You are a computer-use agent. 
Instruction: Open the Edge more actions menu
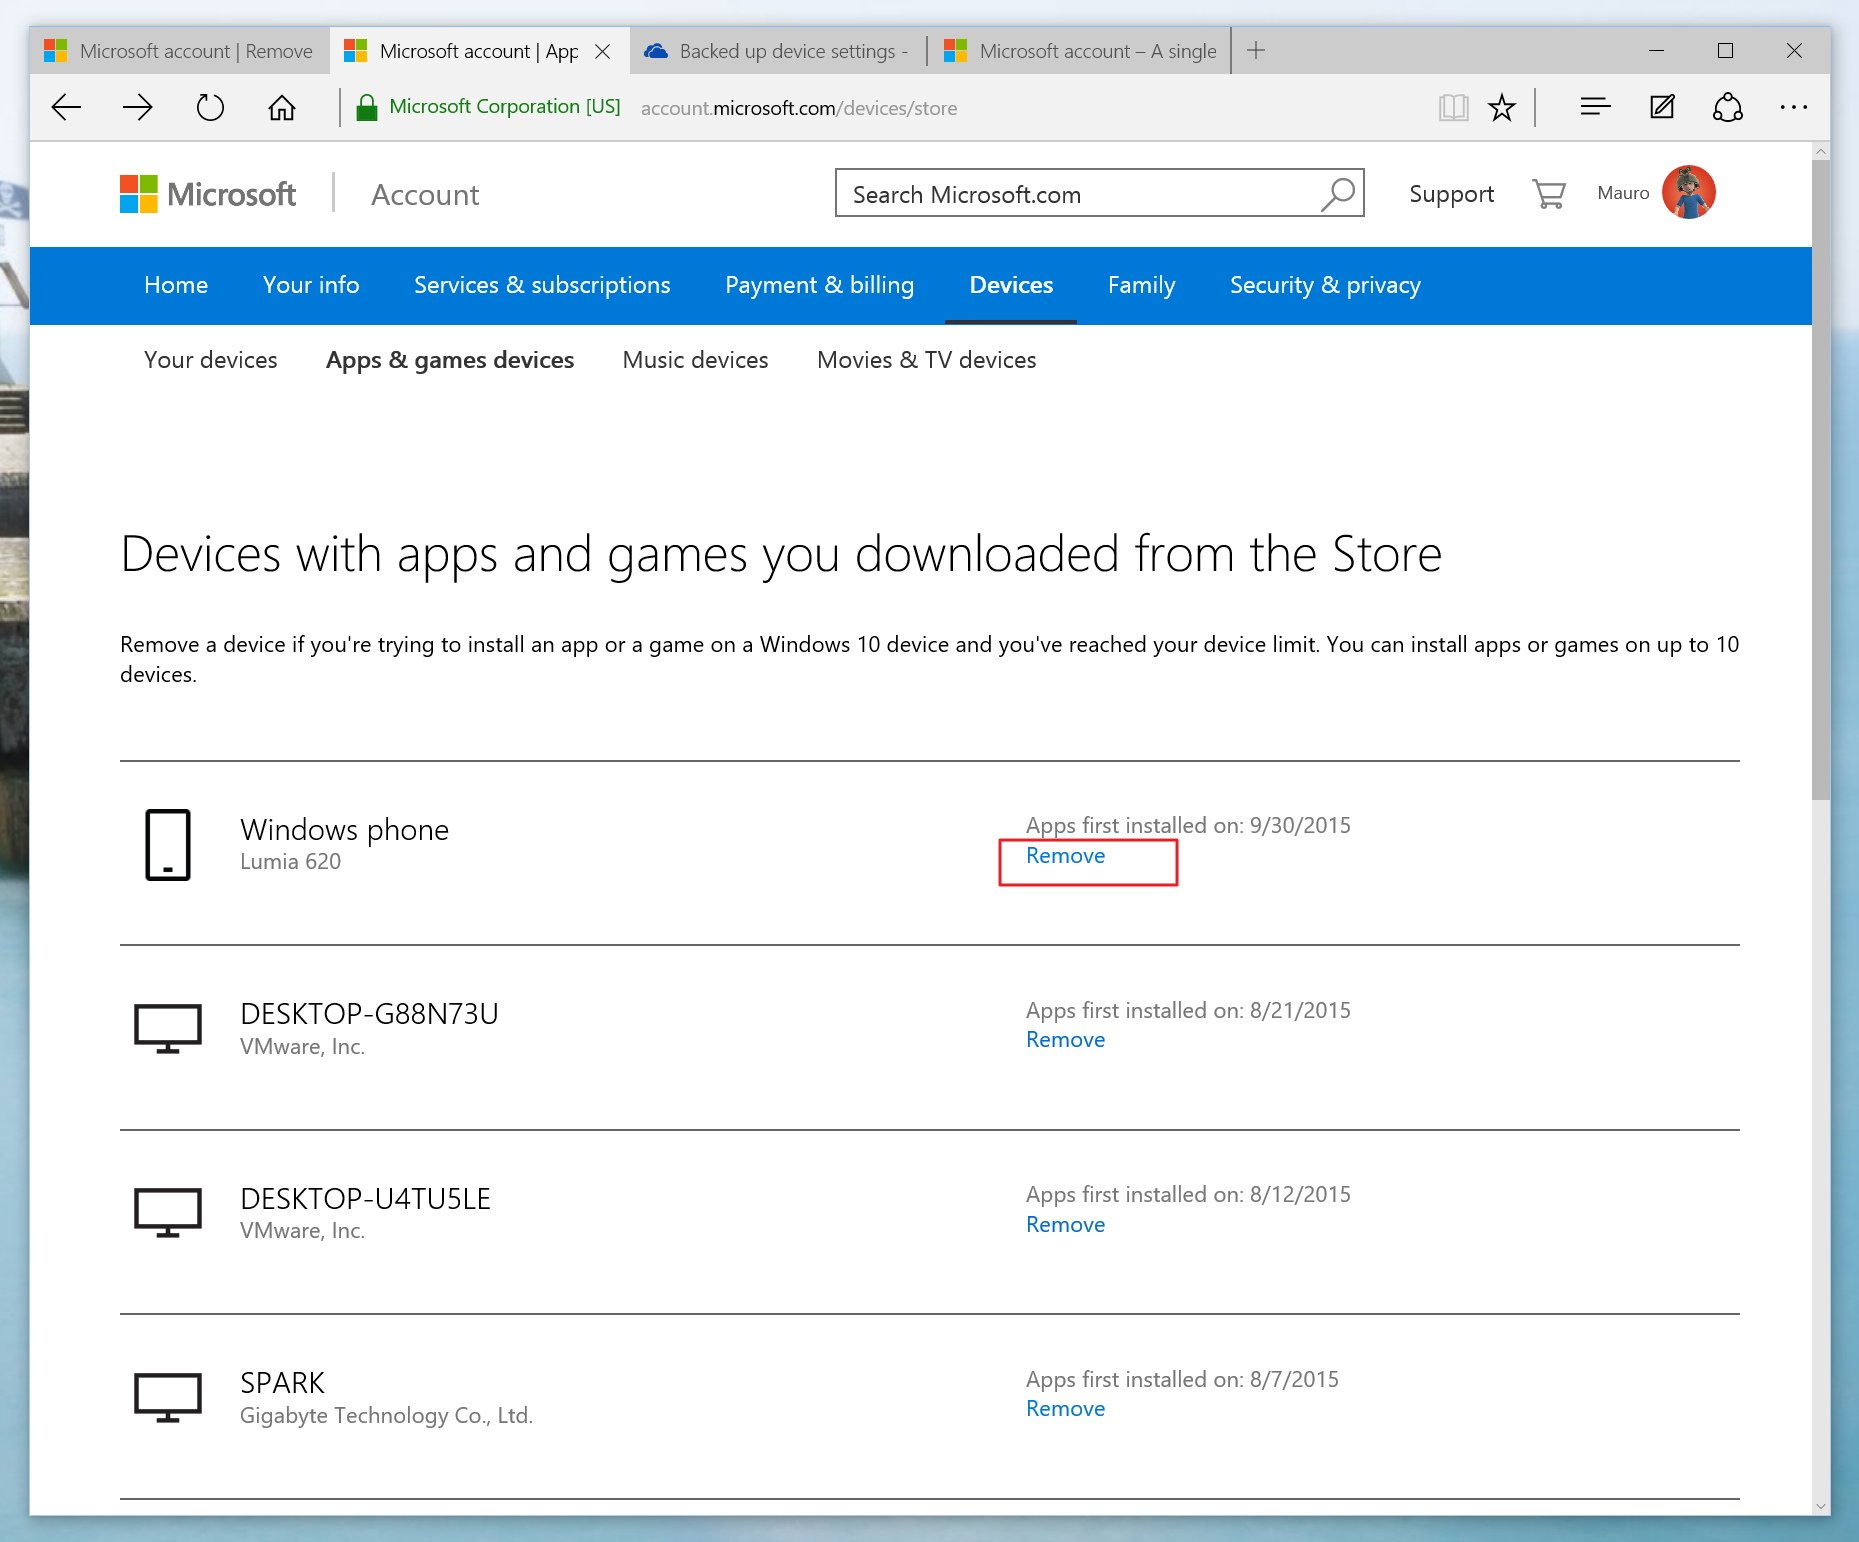coord(1793,107)
